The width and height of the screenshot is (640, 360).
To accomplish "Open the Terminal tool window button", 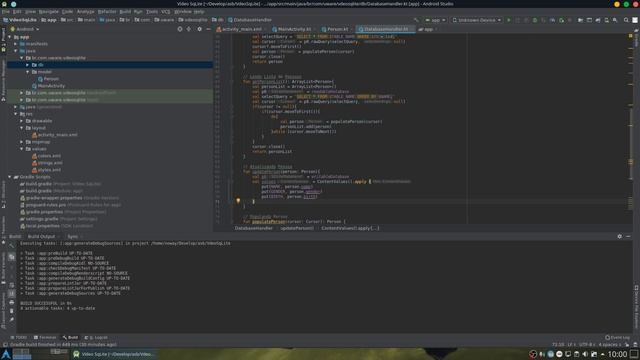I will [x=45, y=338].
